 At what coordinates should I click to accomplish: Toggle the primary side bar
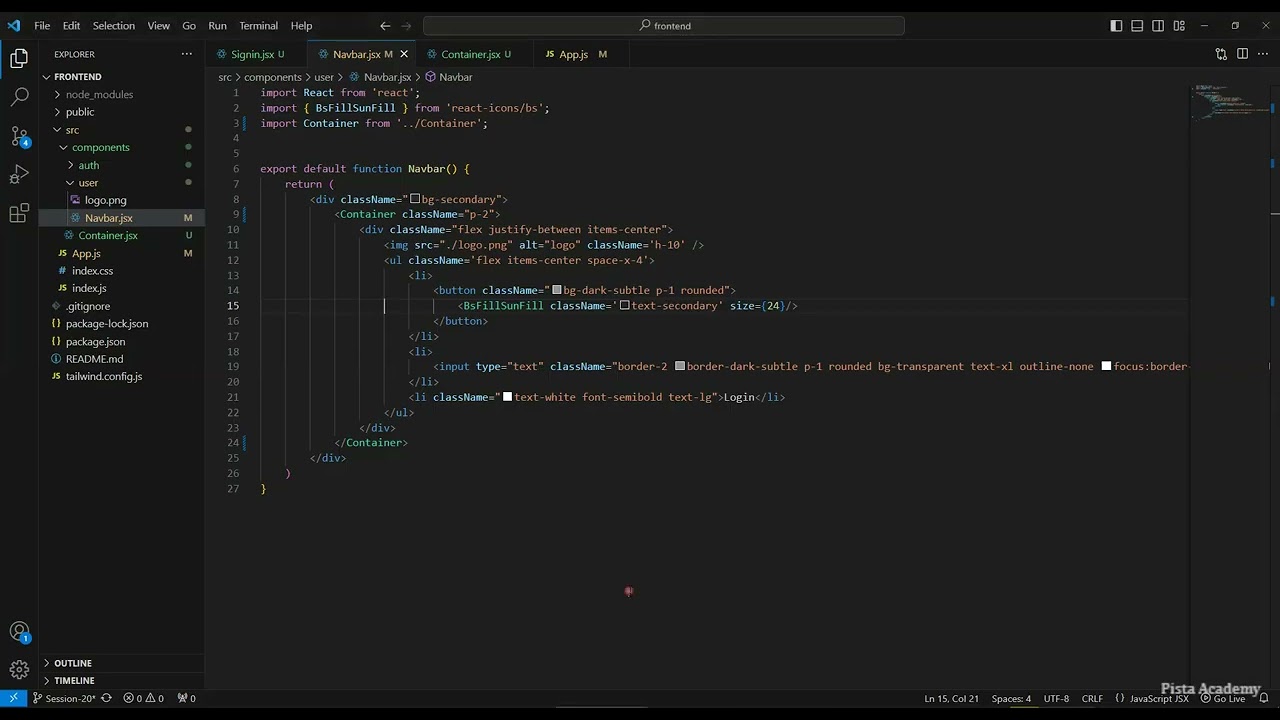(x=1116, y=26)
